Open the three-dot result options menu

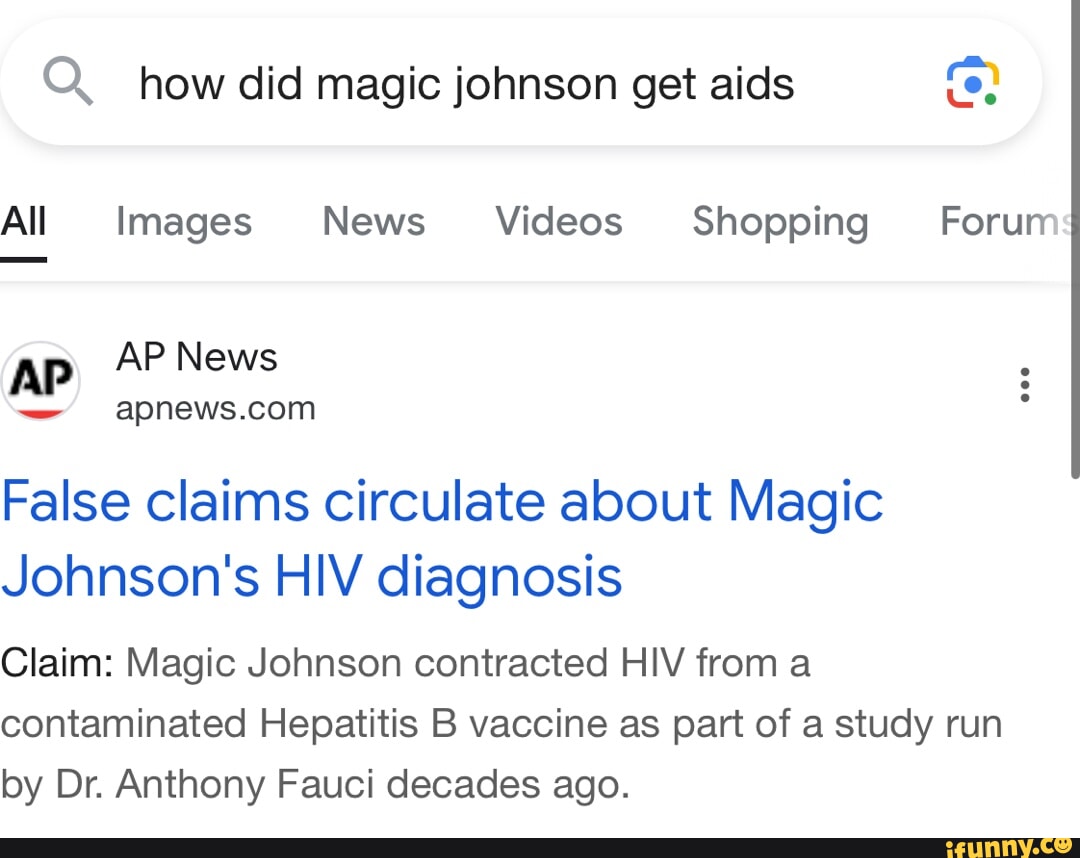(1023, 384)
